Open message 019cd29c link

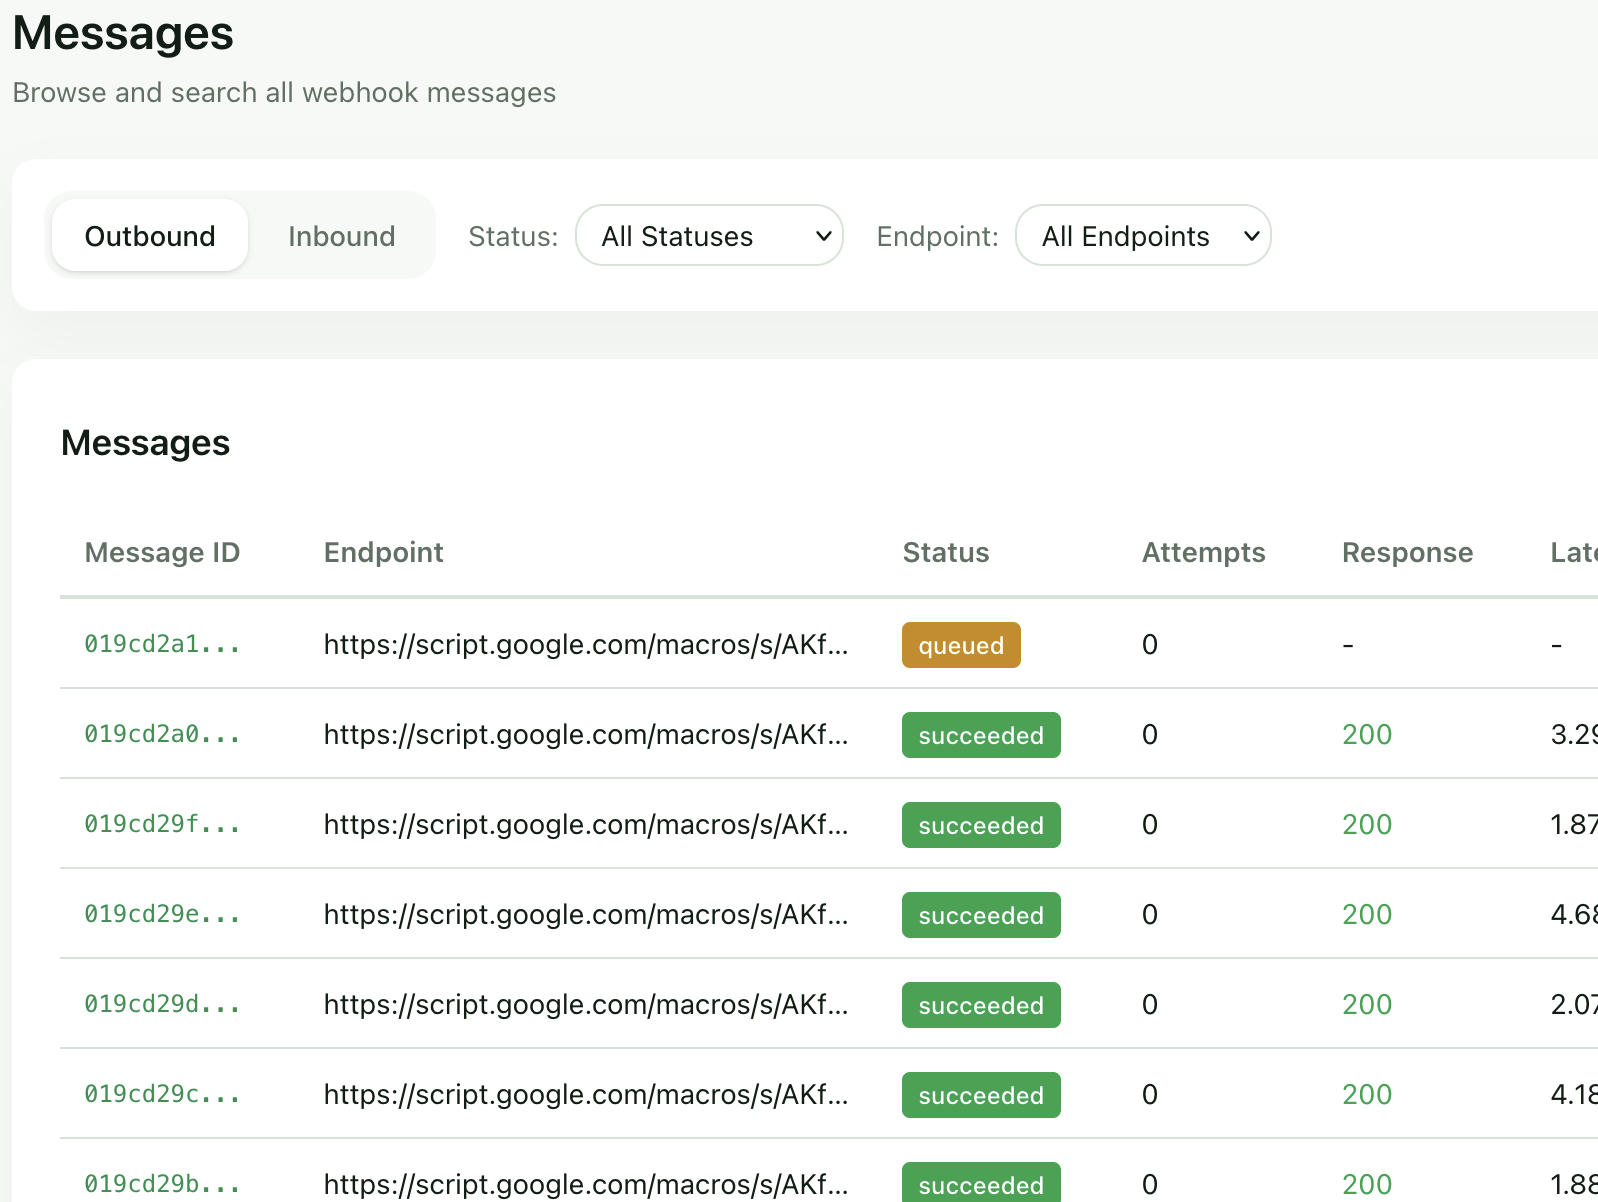point(162,1094)
